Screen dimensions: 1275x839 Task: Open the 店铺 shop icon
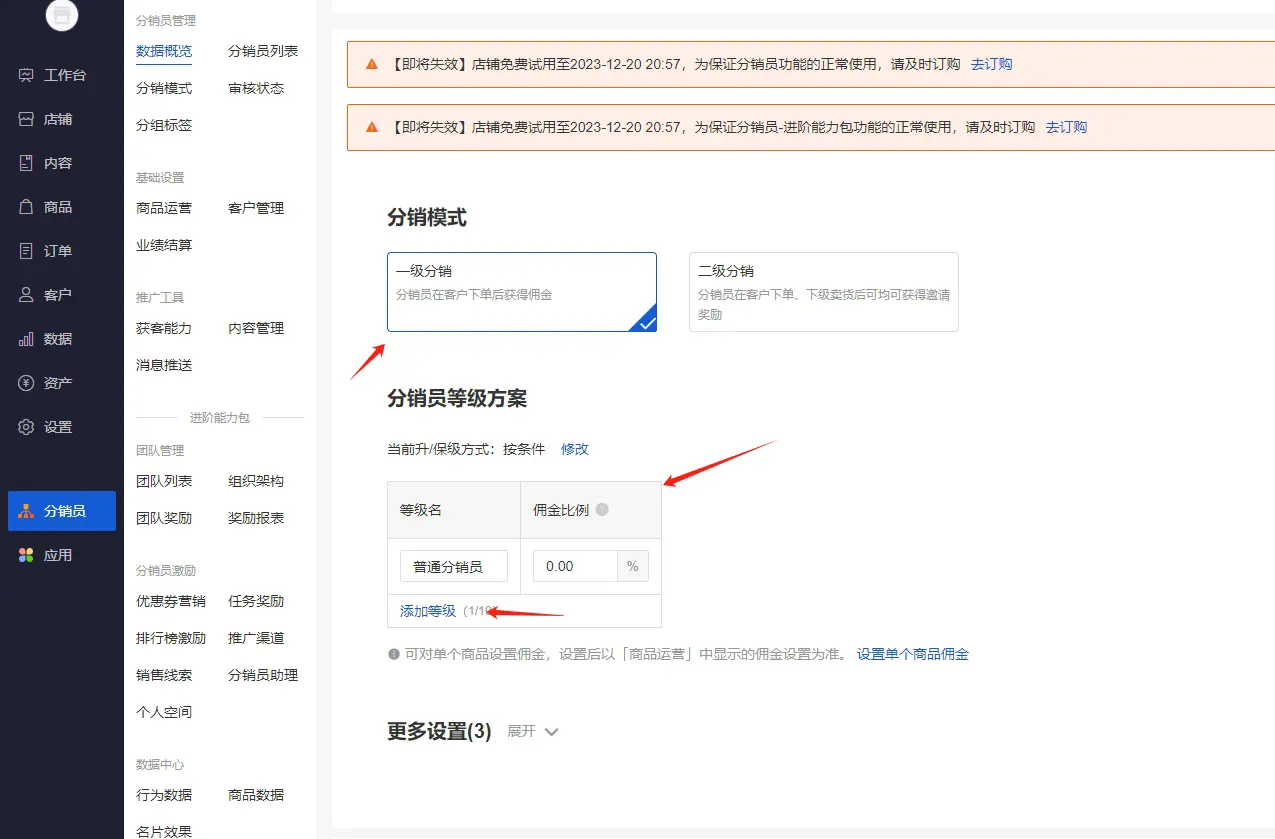tap(27, 119)
